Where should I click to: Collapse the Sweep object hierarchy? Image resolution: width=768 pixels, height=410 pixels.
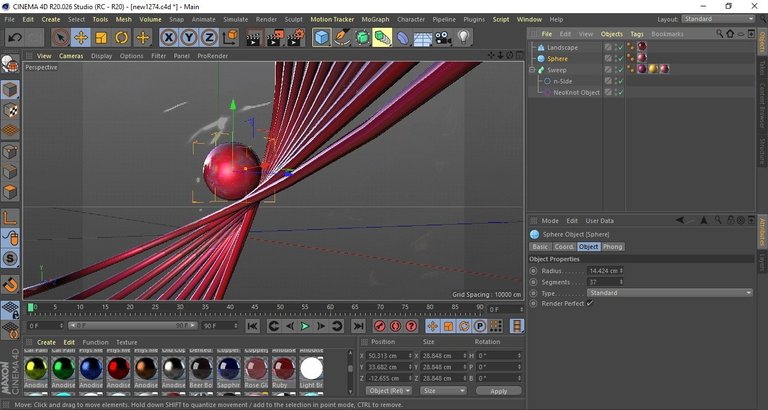(532, 70)
